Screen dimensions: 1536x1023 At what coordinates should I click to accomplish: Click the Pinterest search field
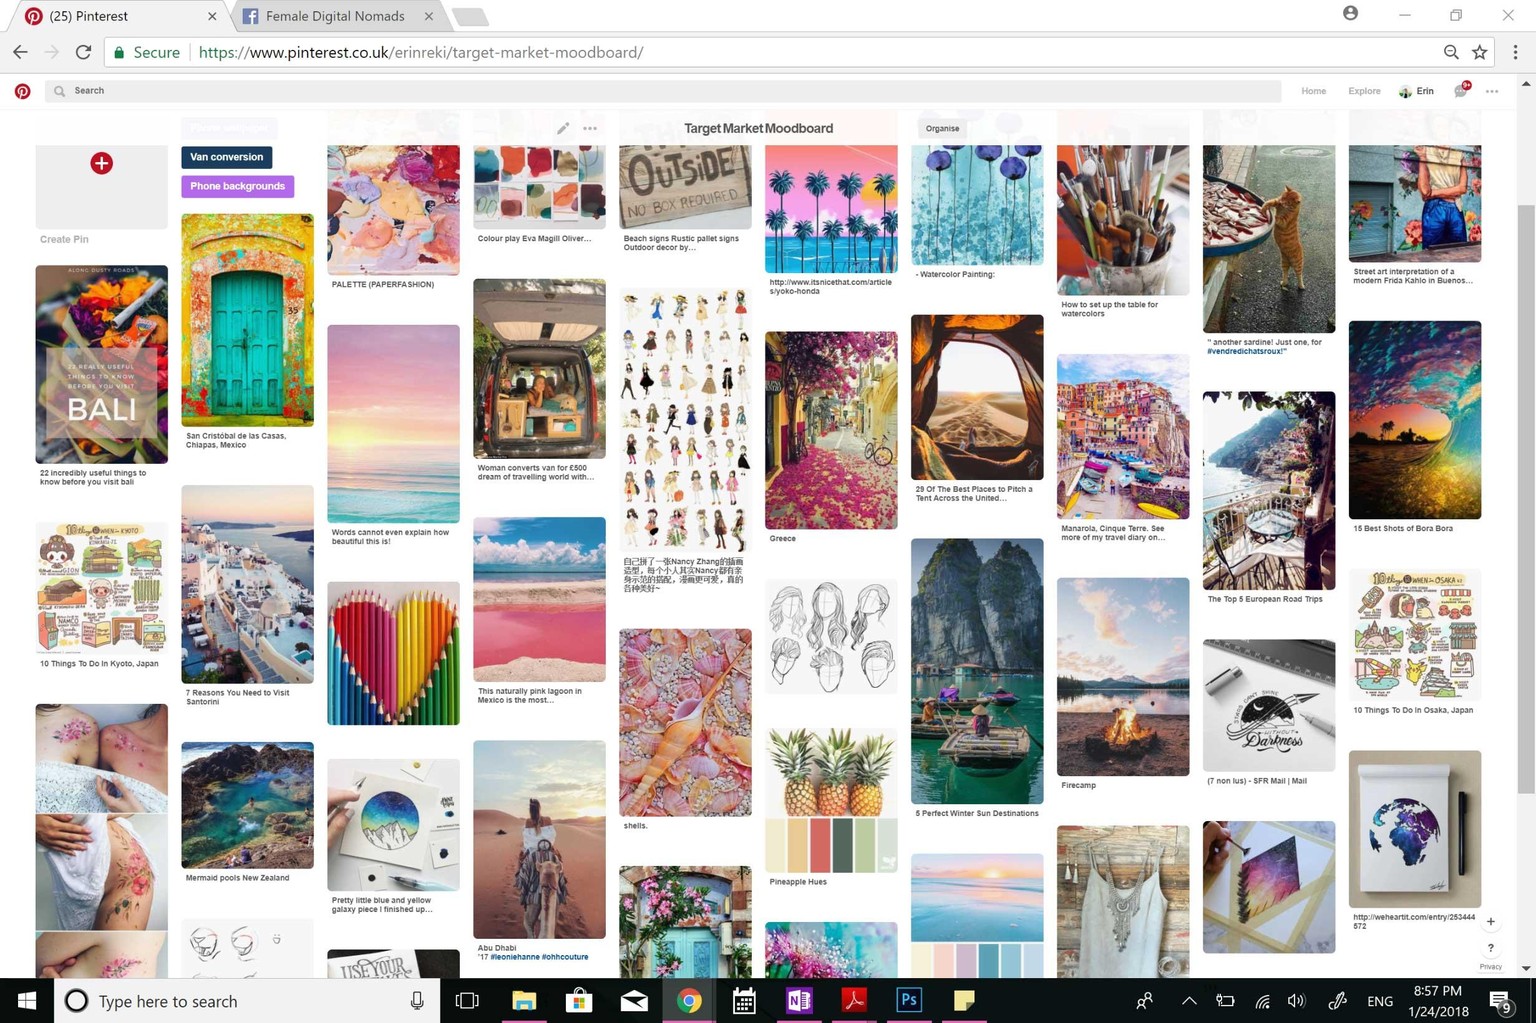pyautogui.click(x=663, y=91)
